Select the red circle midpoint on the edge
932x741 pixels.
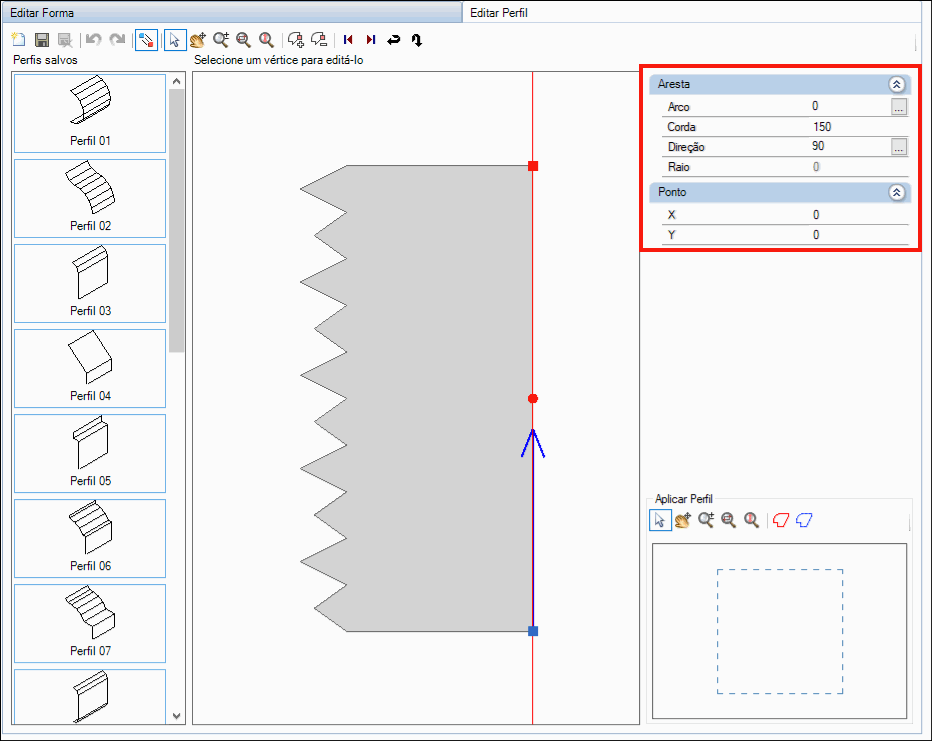(x=533, y=399)
